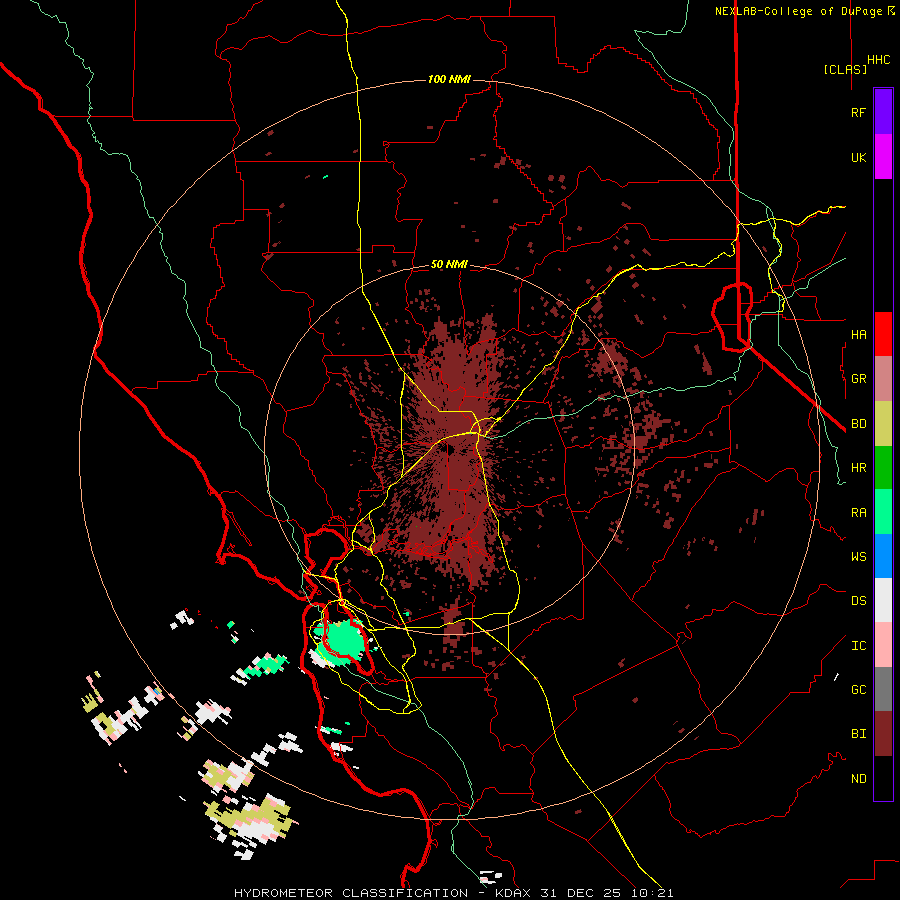Click the dark radar site center point
Screen dimensions: 900x900
coord(450,449)
